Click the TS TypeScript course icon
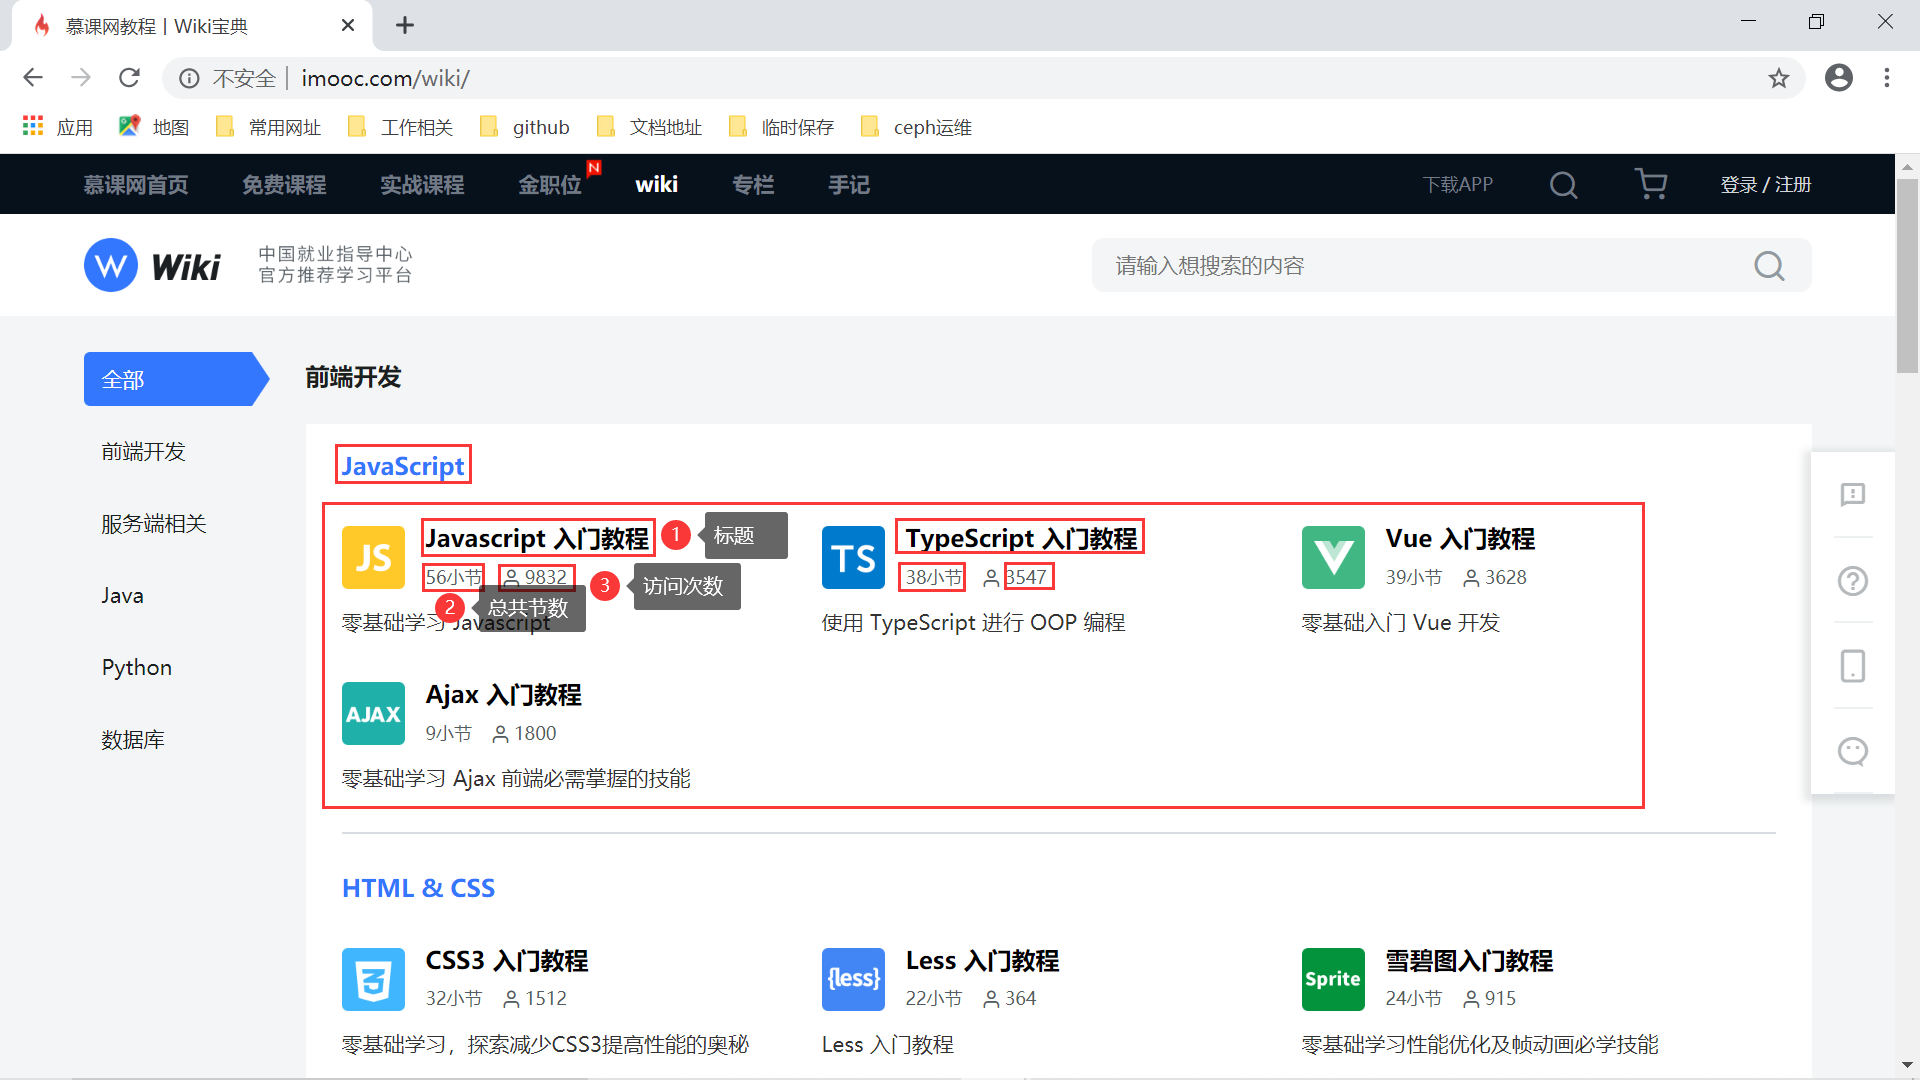This screenshot has width=1920, height=1080. click(x=853, y=557)
